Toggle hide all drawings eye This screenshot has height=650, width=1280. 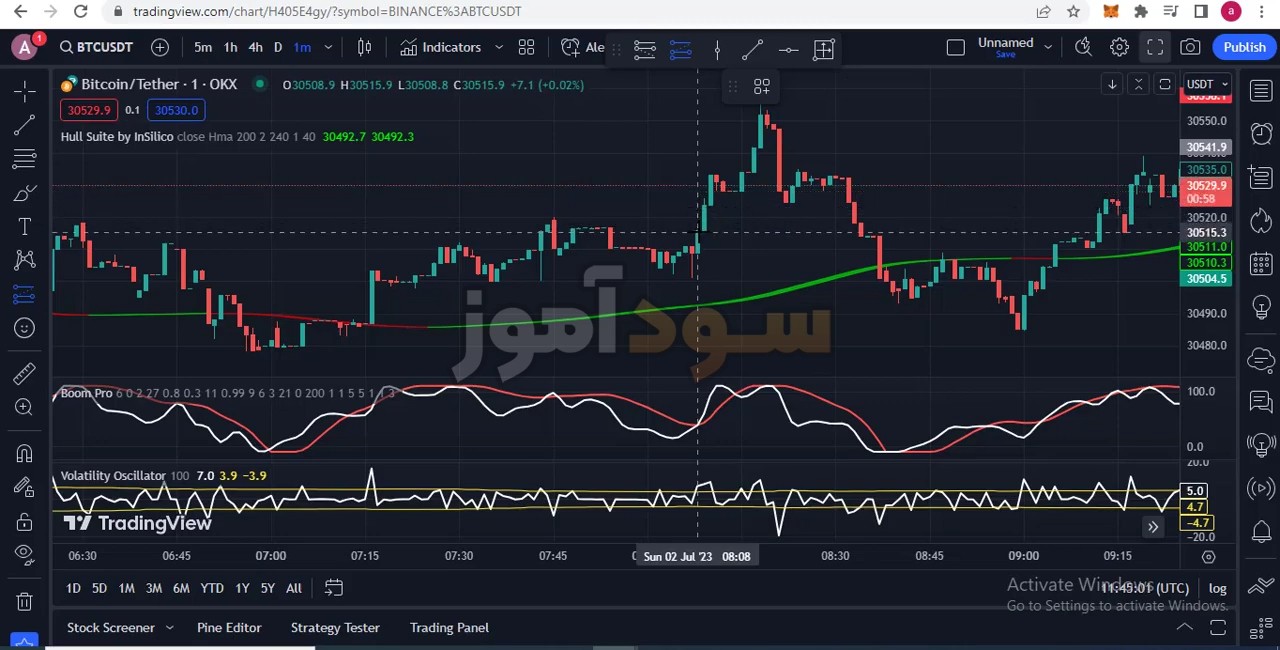tap(25, 555)
